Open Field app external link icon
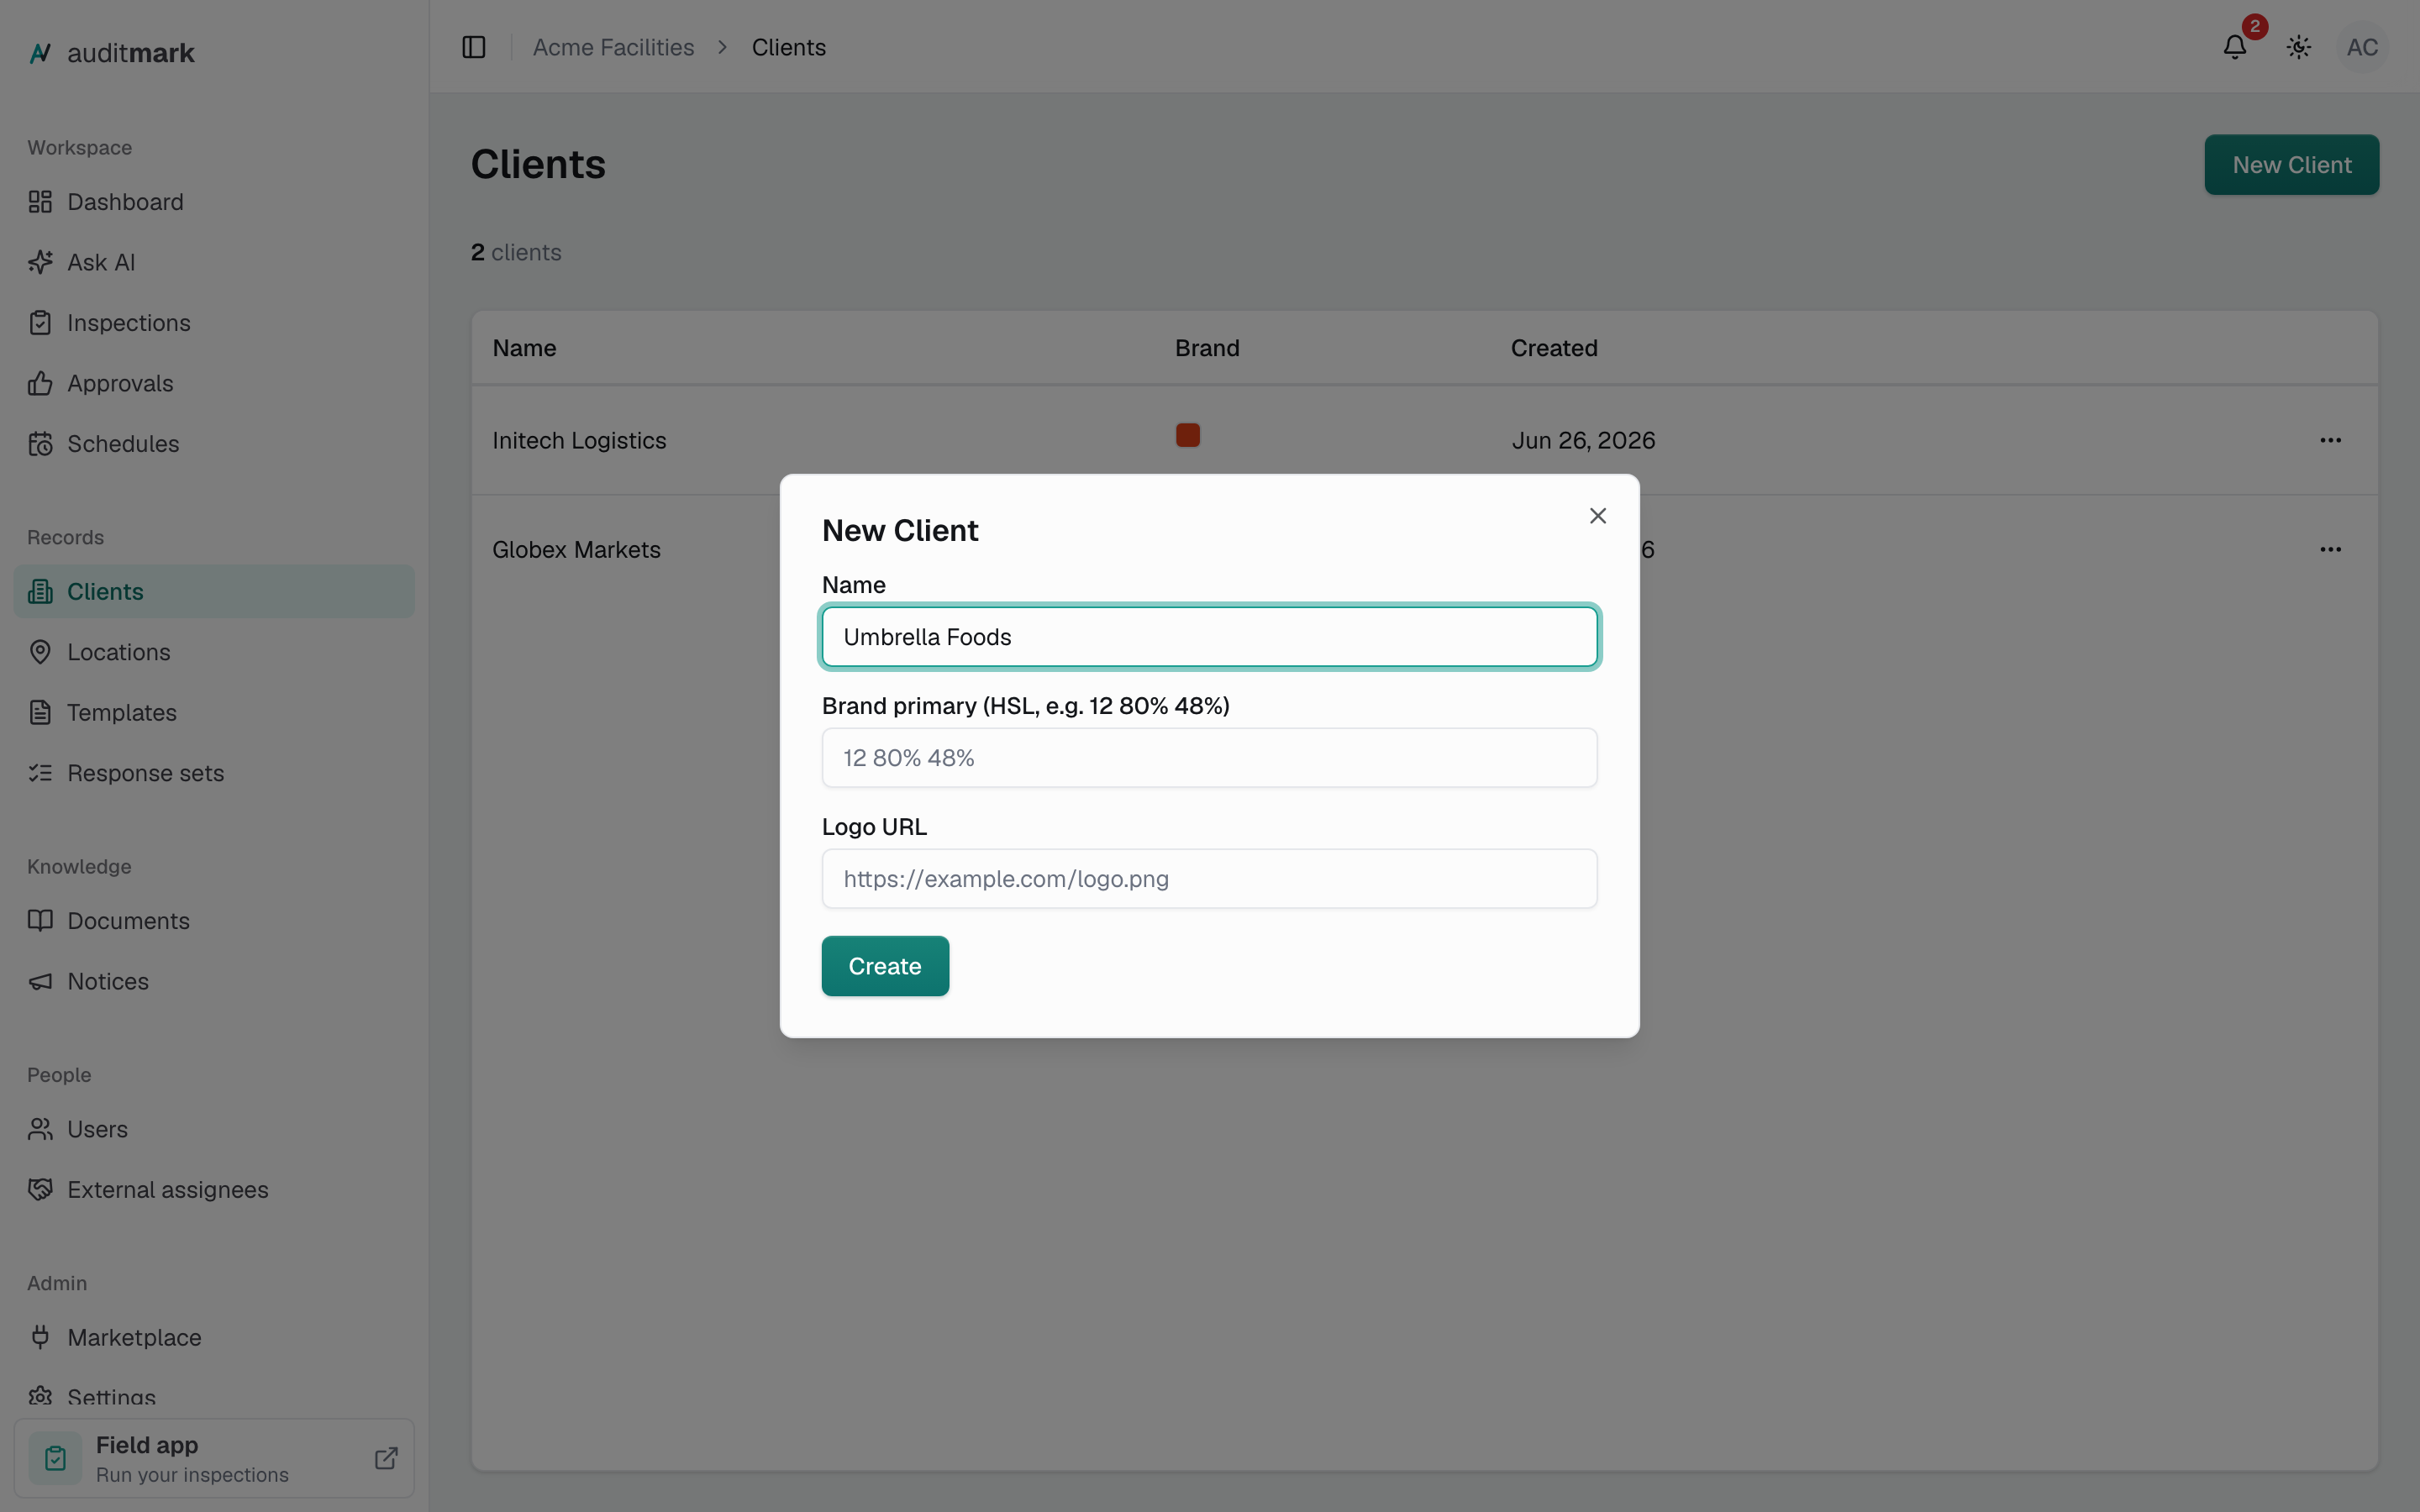This screenshot has width=2420, height=1512. coord(386,1458)
